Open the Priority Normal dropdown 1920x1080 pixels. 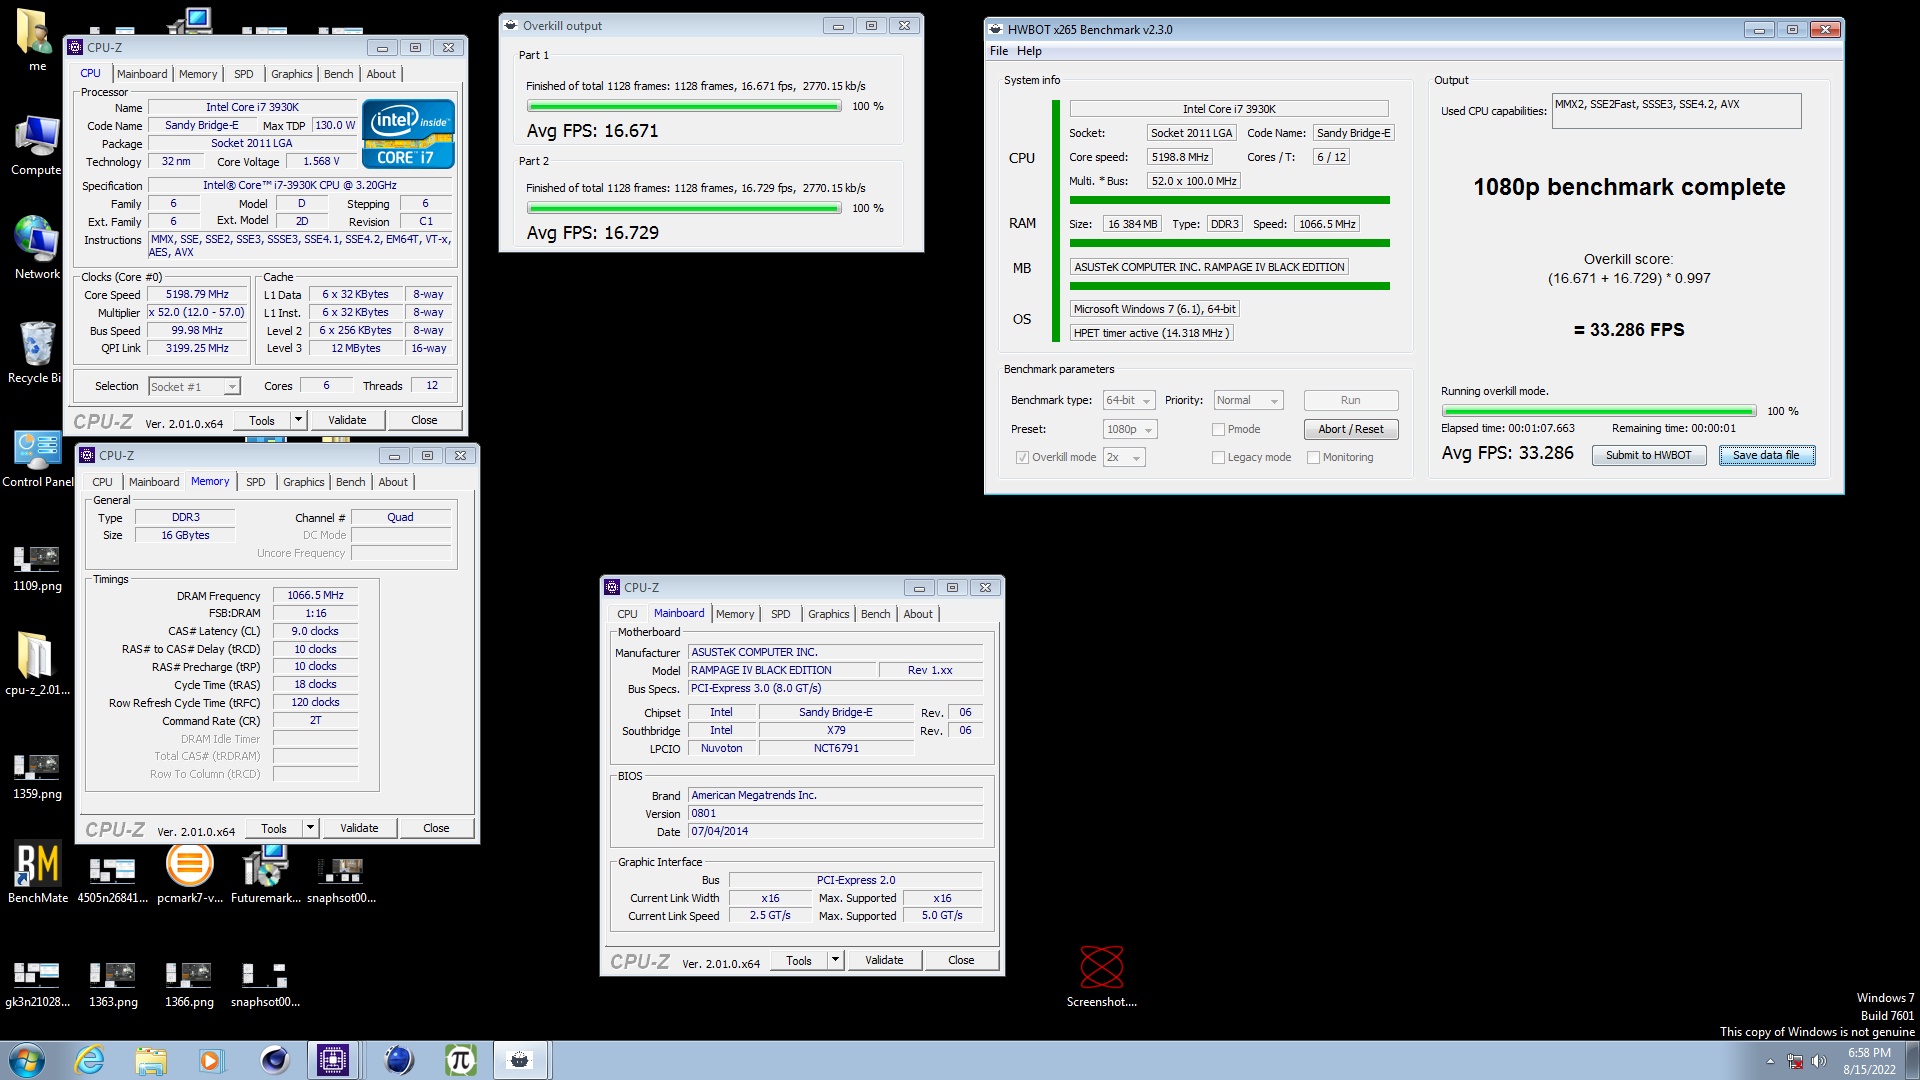coord(1248,400)
